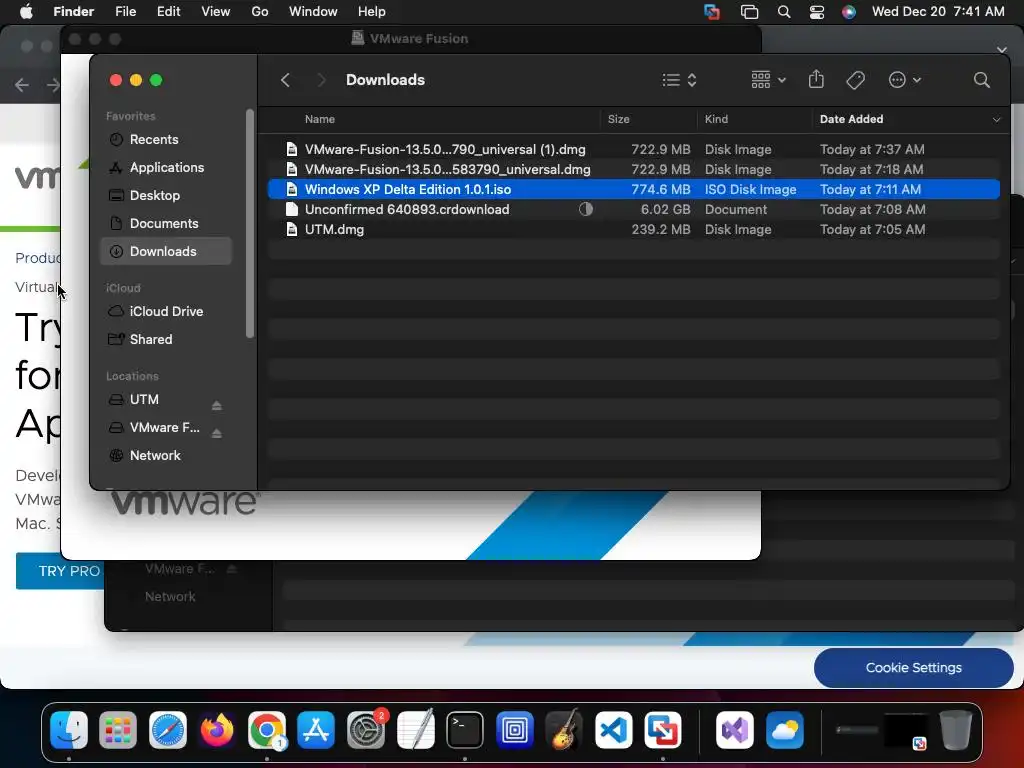Eject the VMware Fusion volume
The image size is (1024, 768).
217,434
